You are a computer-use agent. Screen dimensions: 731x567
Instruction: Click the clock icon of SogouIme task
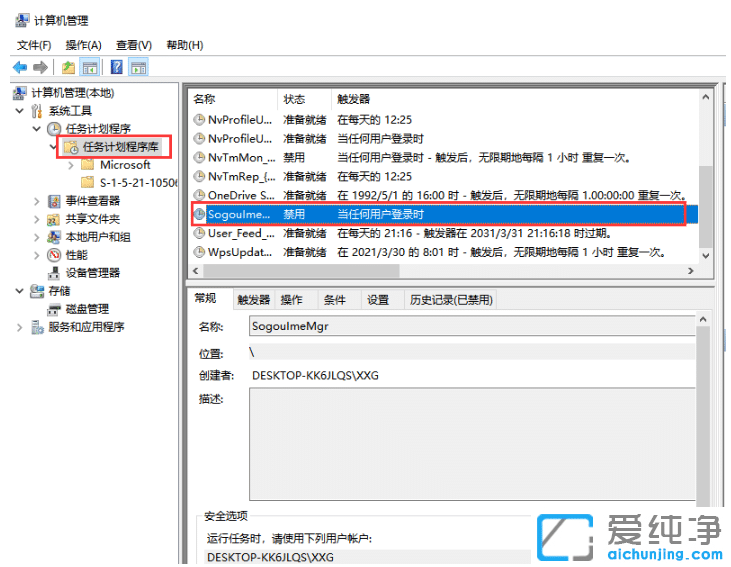199,214
